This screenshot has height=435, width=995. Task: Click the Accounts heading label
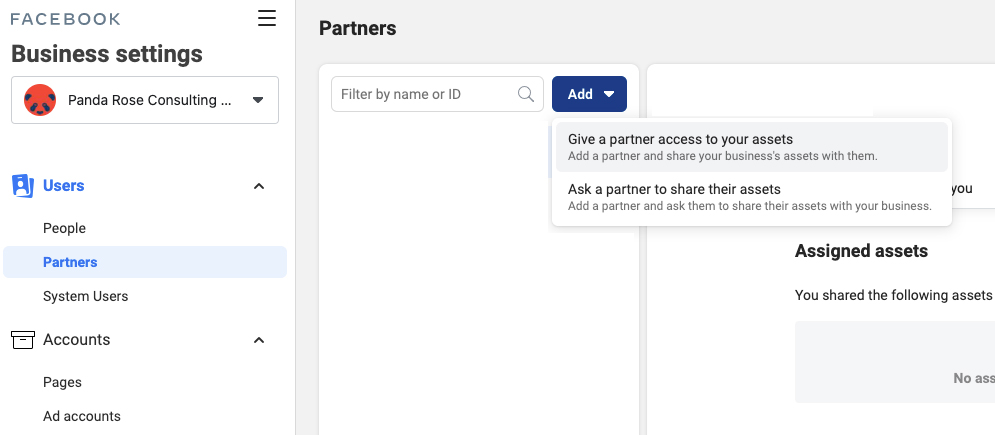[76, 340]
